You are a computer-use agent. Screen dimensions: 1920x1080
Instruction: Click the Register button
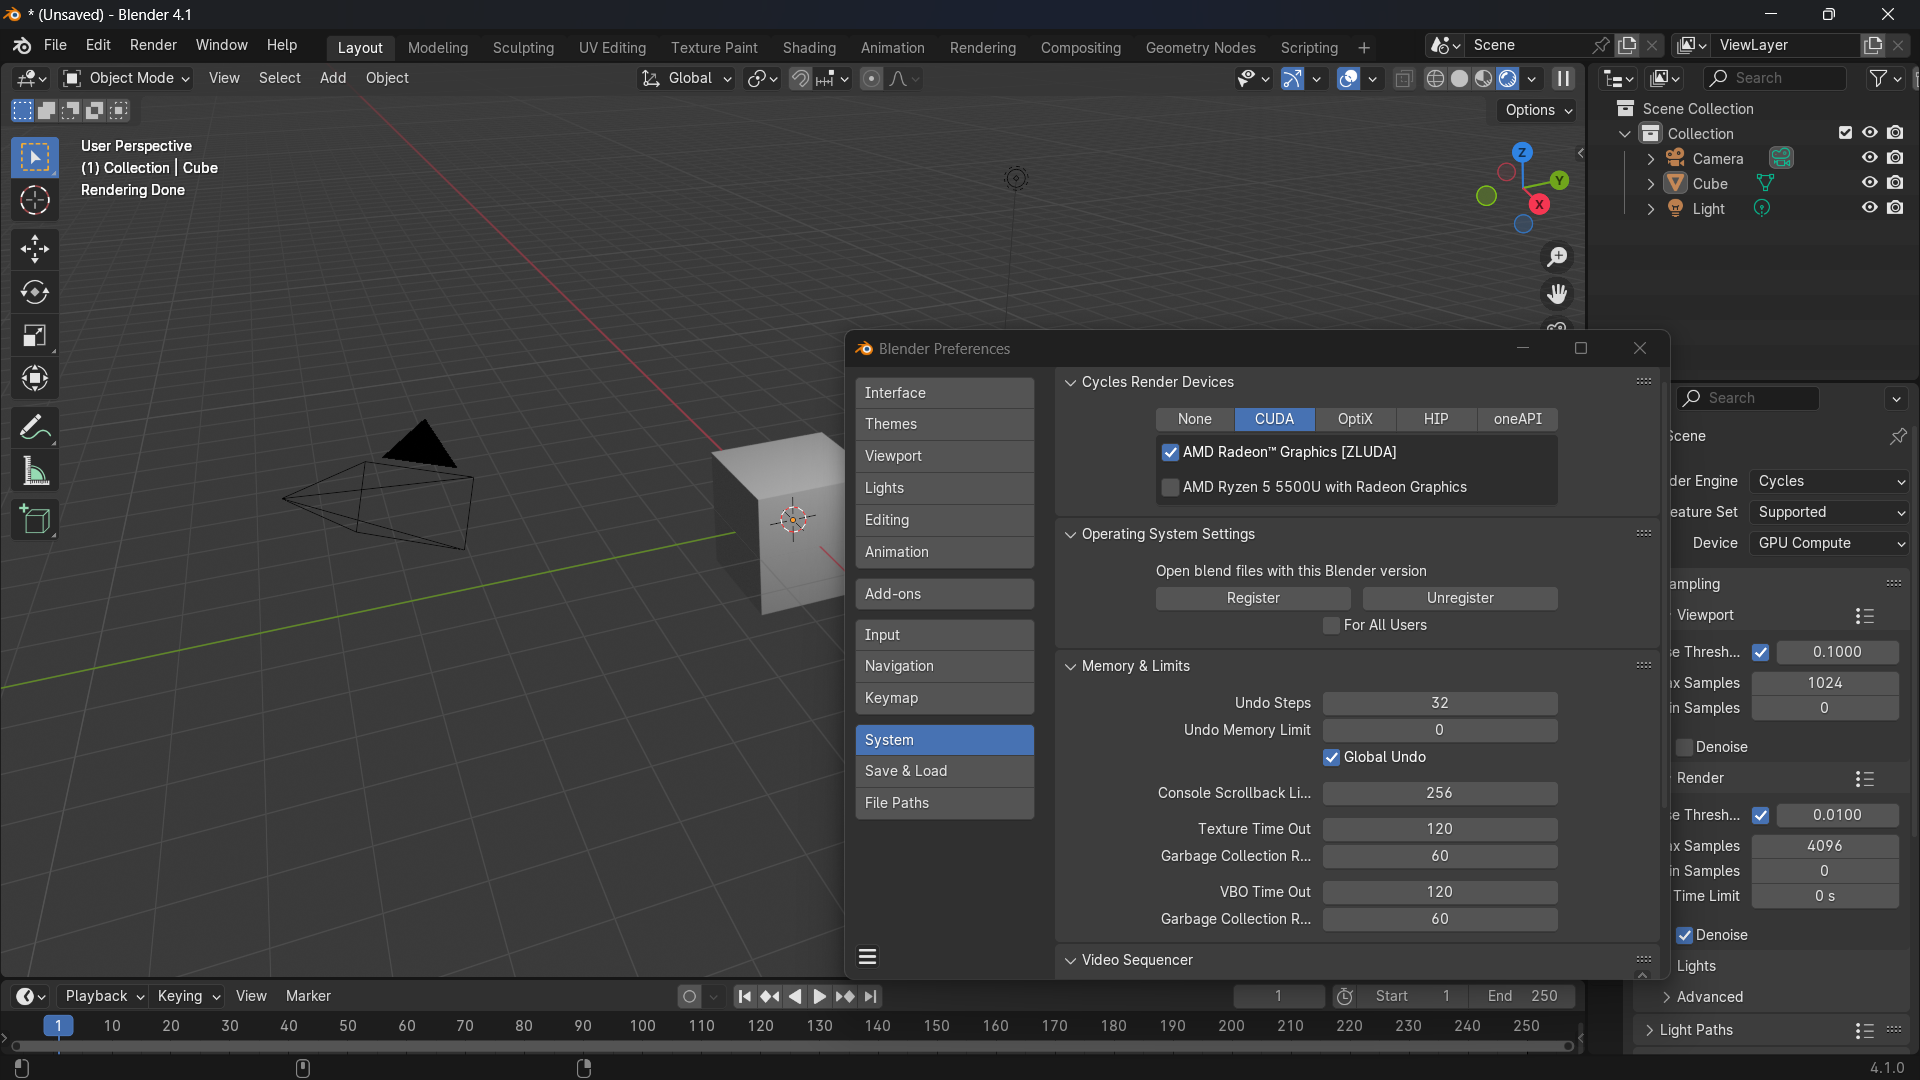point(1253,598)
